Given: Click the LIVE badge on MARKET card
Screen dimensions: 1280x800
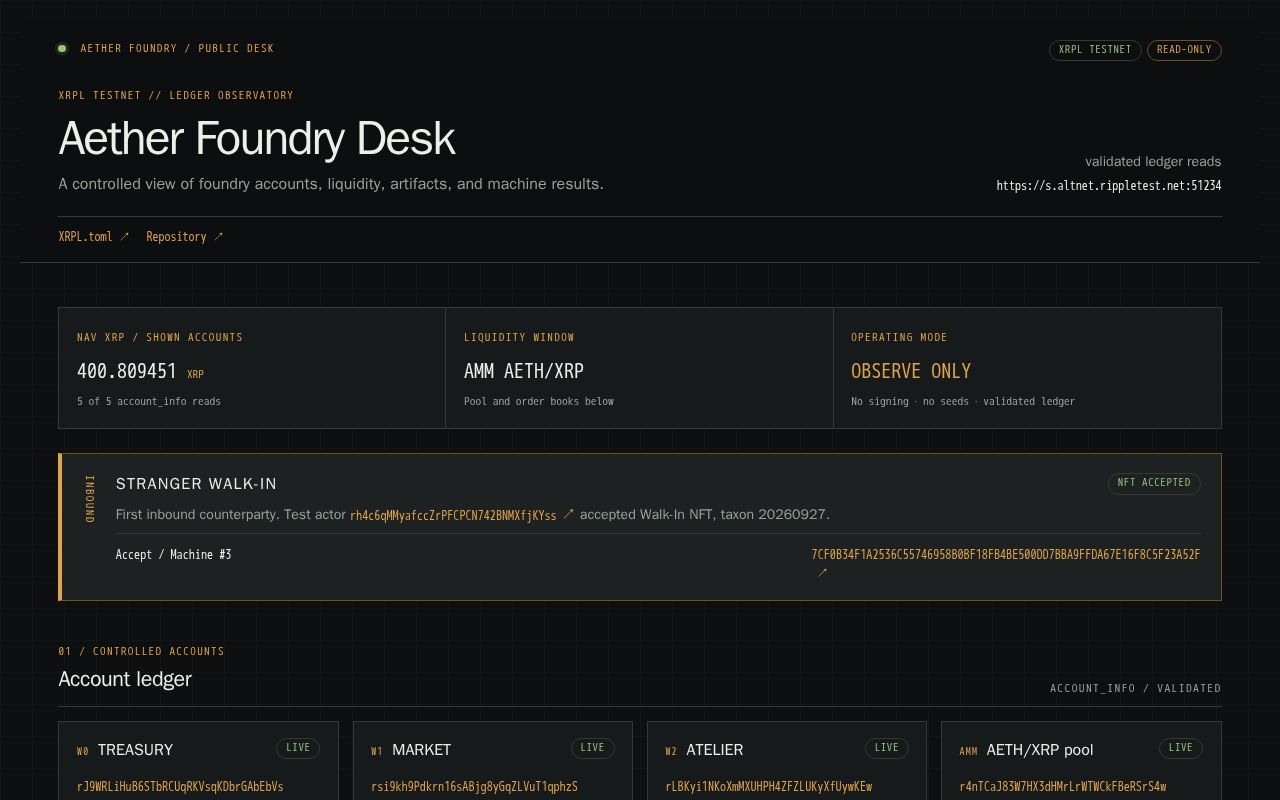Looking at the screenshot, I should point(592,748).
